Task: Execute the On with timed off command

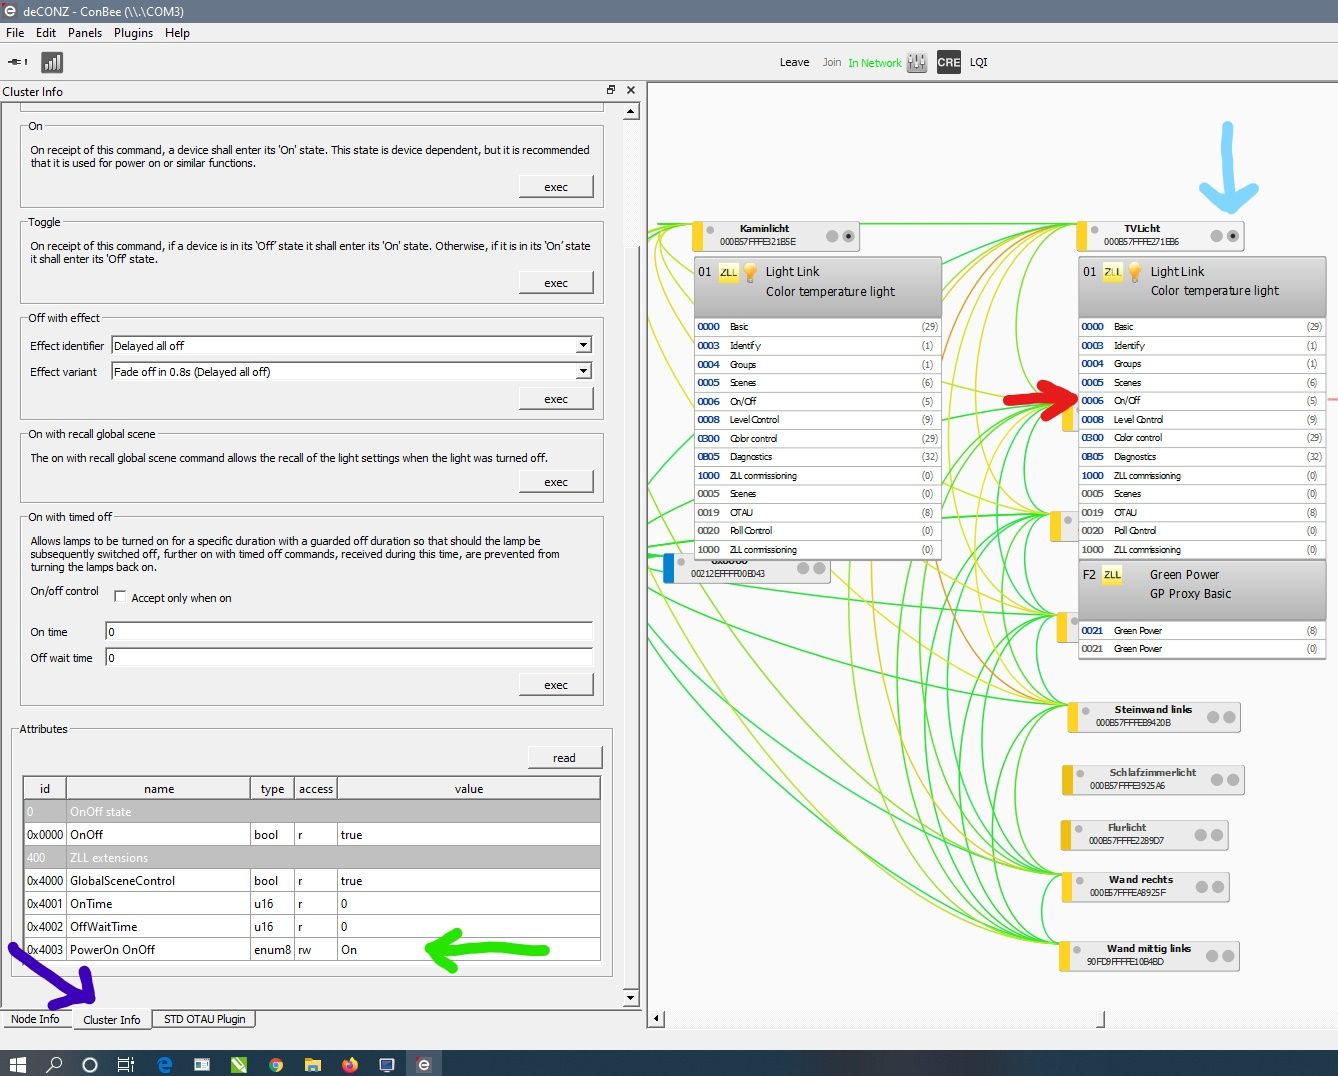Action: point(556,685)
